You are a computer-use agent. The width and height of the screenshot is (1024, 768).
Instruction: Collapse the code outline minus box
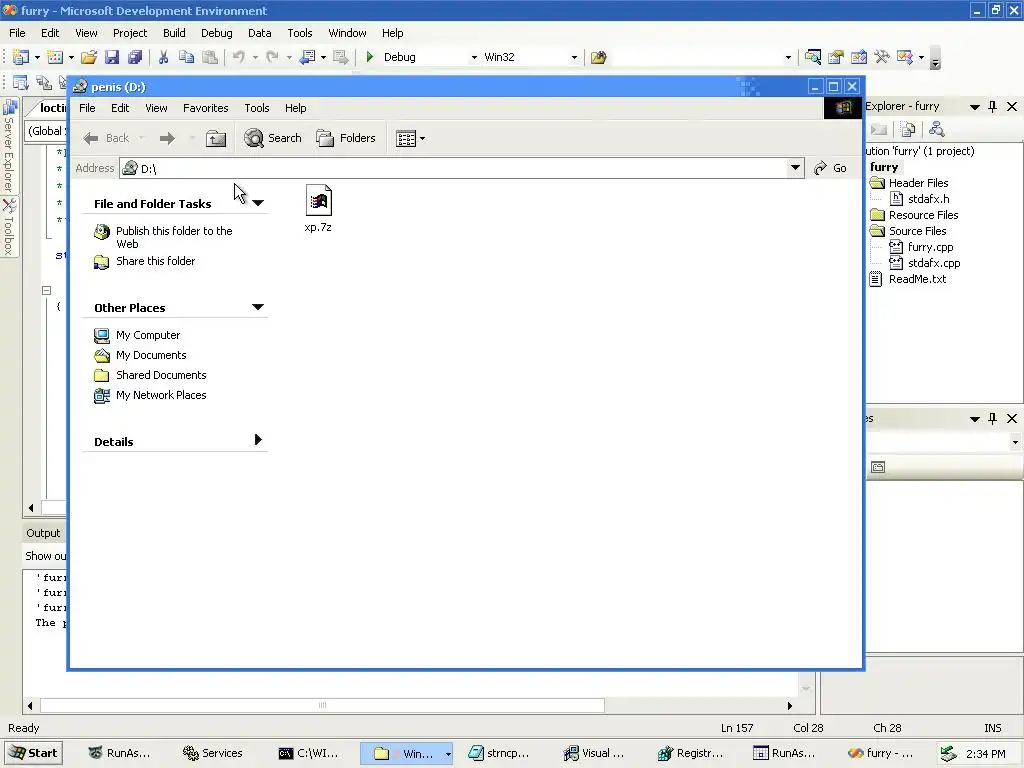pos(46,290)
